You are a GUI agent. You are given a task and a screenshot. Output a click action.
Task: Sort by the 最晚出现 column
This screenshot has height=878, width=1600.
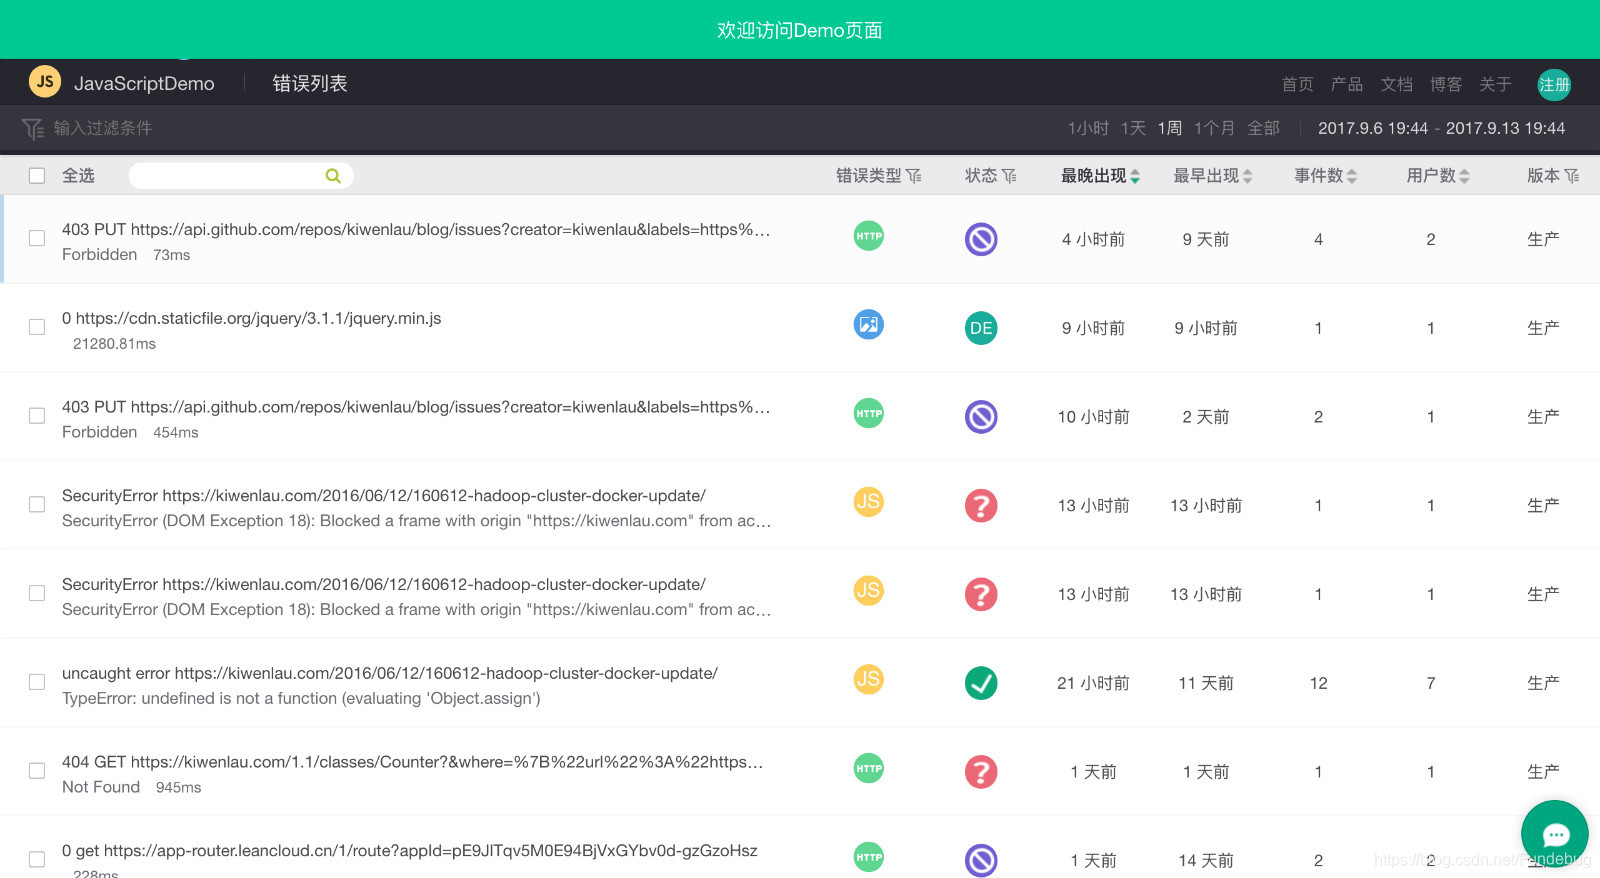point(1100,176)
